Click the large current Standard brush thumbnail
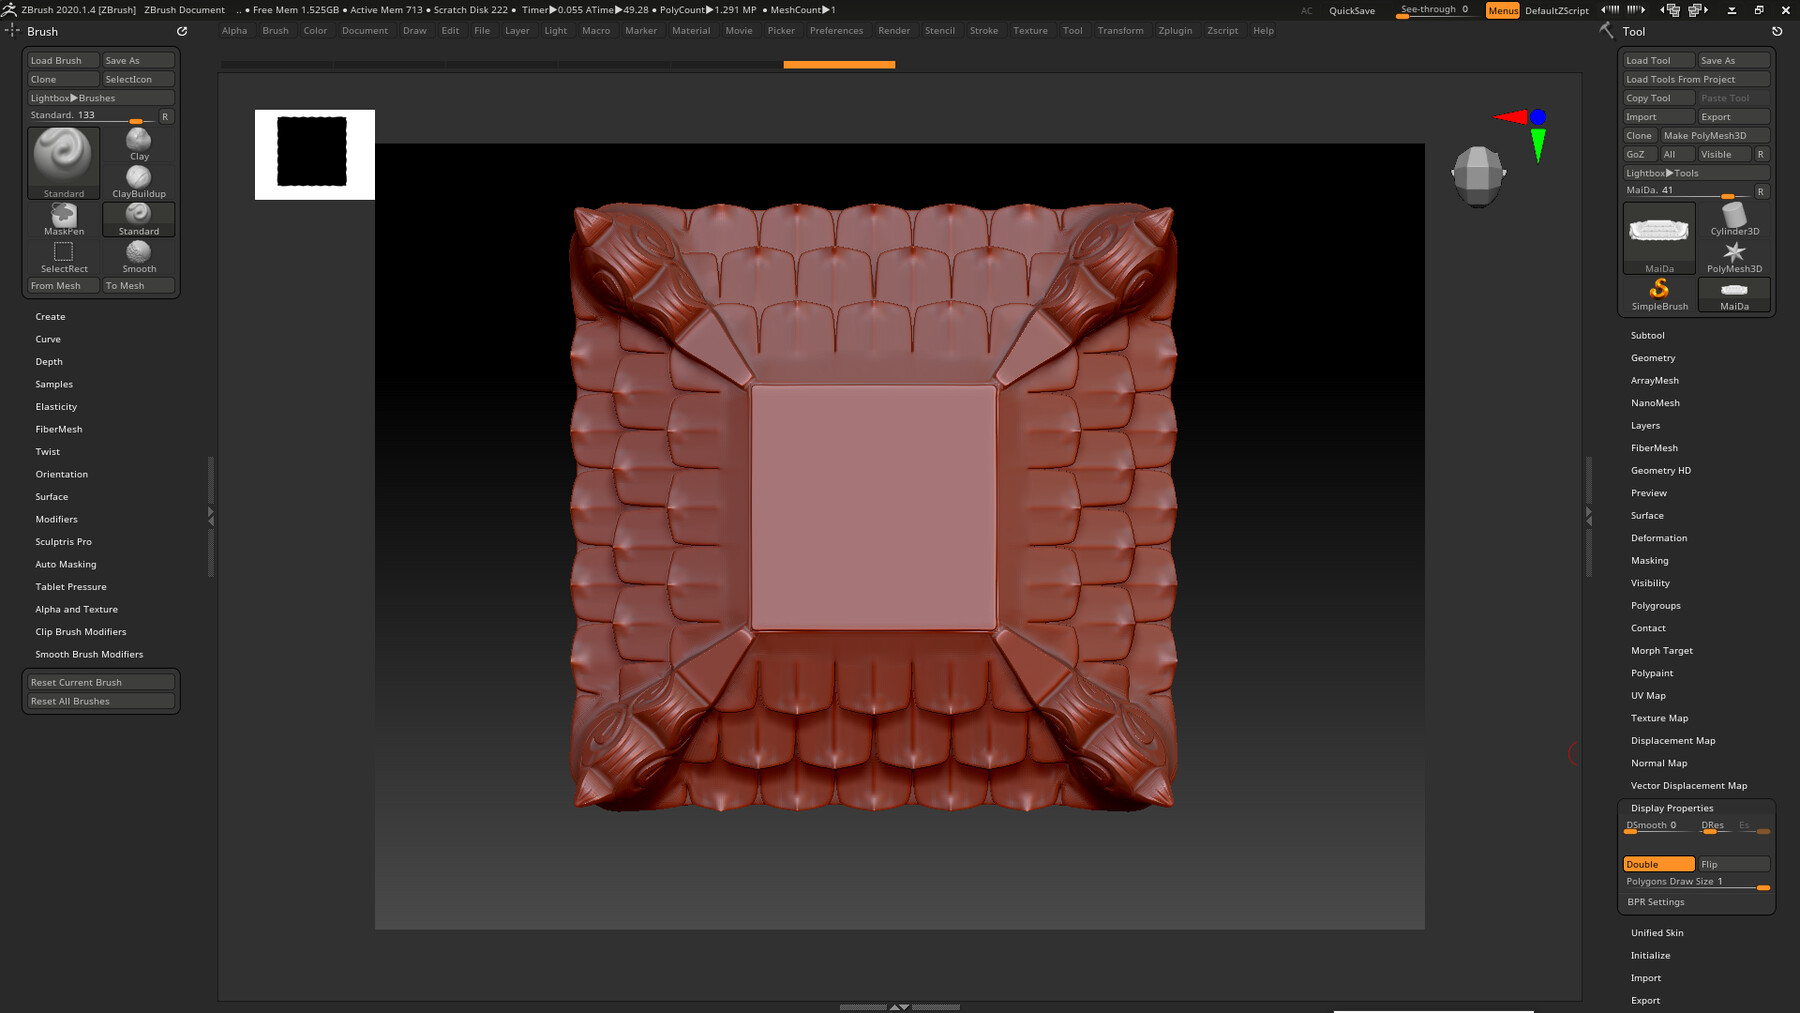 click(64, 162)
